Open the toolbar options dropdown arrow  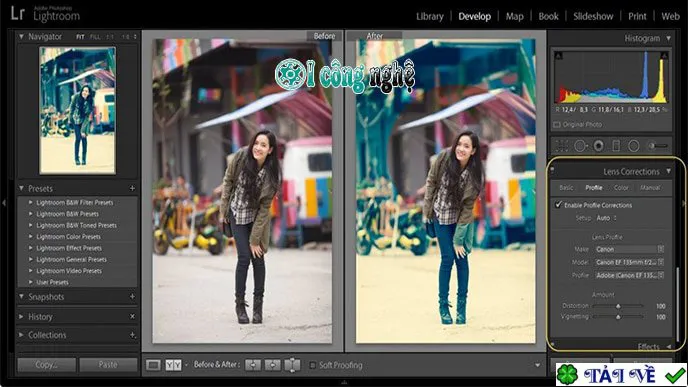[538, 365]
